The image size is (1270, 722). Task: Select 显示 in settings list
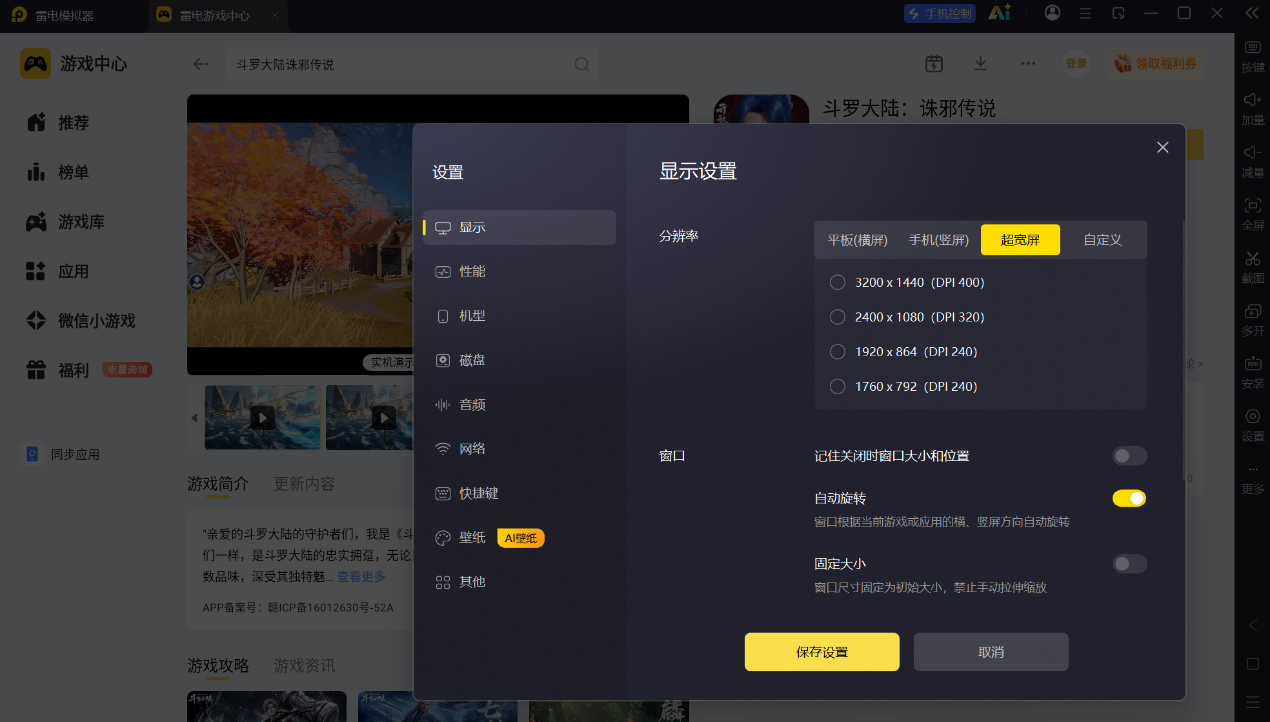pyautogui.click(x=519, y=227)
